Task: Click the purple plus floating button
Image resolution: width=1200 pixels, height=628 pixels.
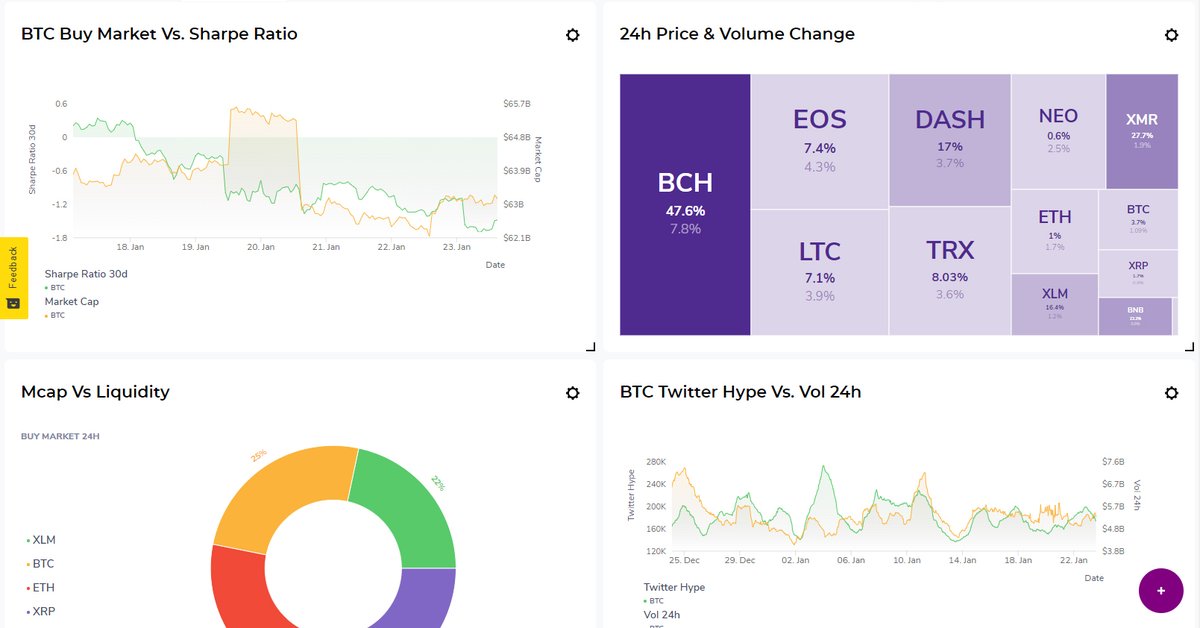Action: tap(1160, 590)
